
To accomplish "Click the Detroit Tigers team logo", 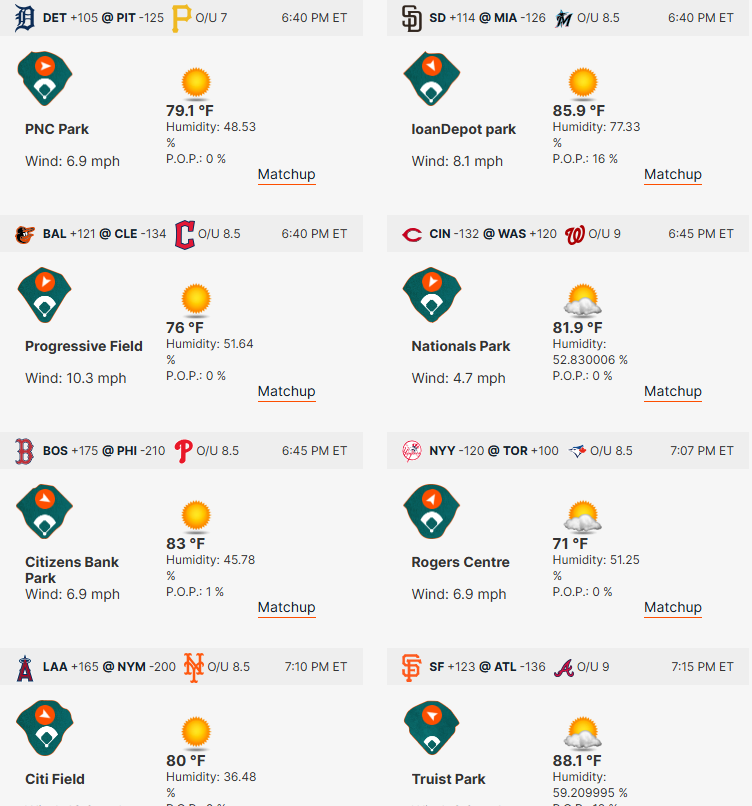I will point(25,18).
